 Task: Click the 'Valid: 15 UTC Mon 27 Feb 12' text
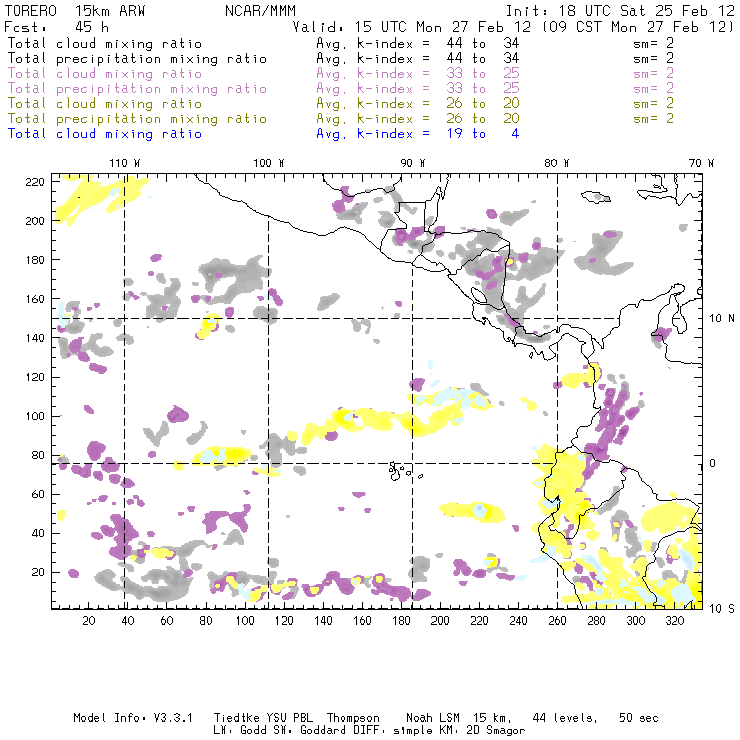[412, 27]
